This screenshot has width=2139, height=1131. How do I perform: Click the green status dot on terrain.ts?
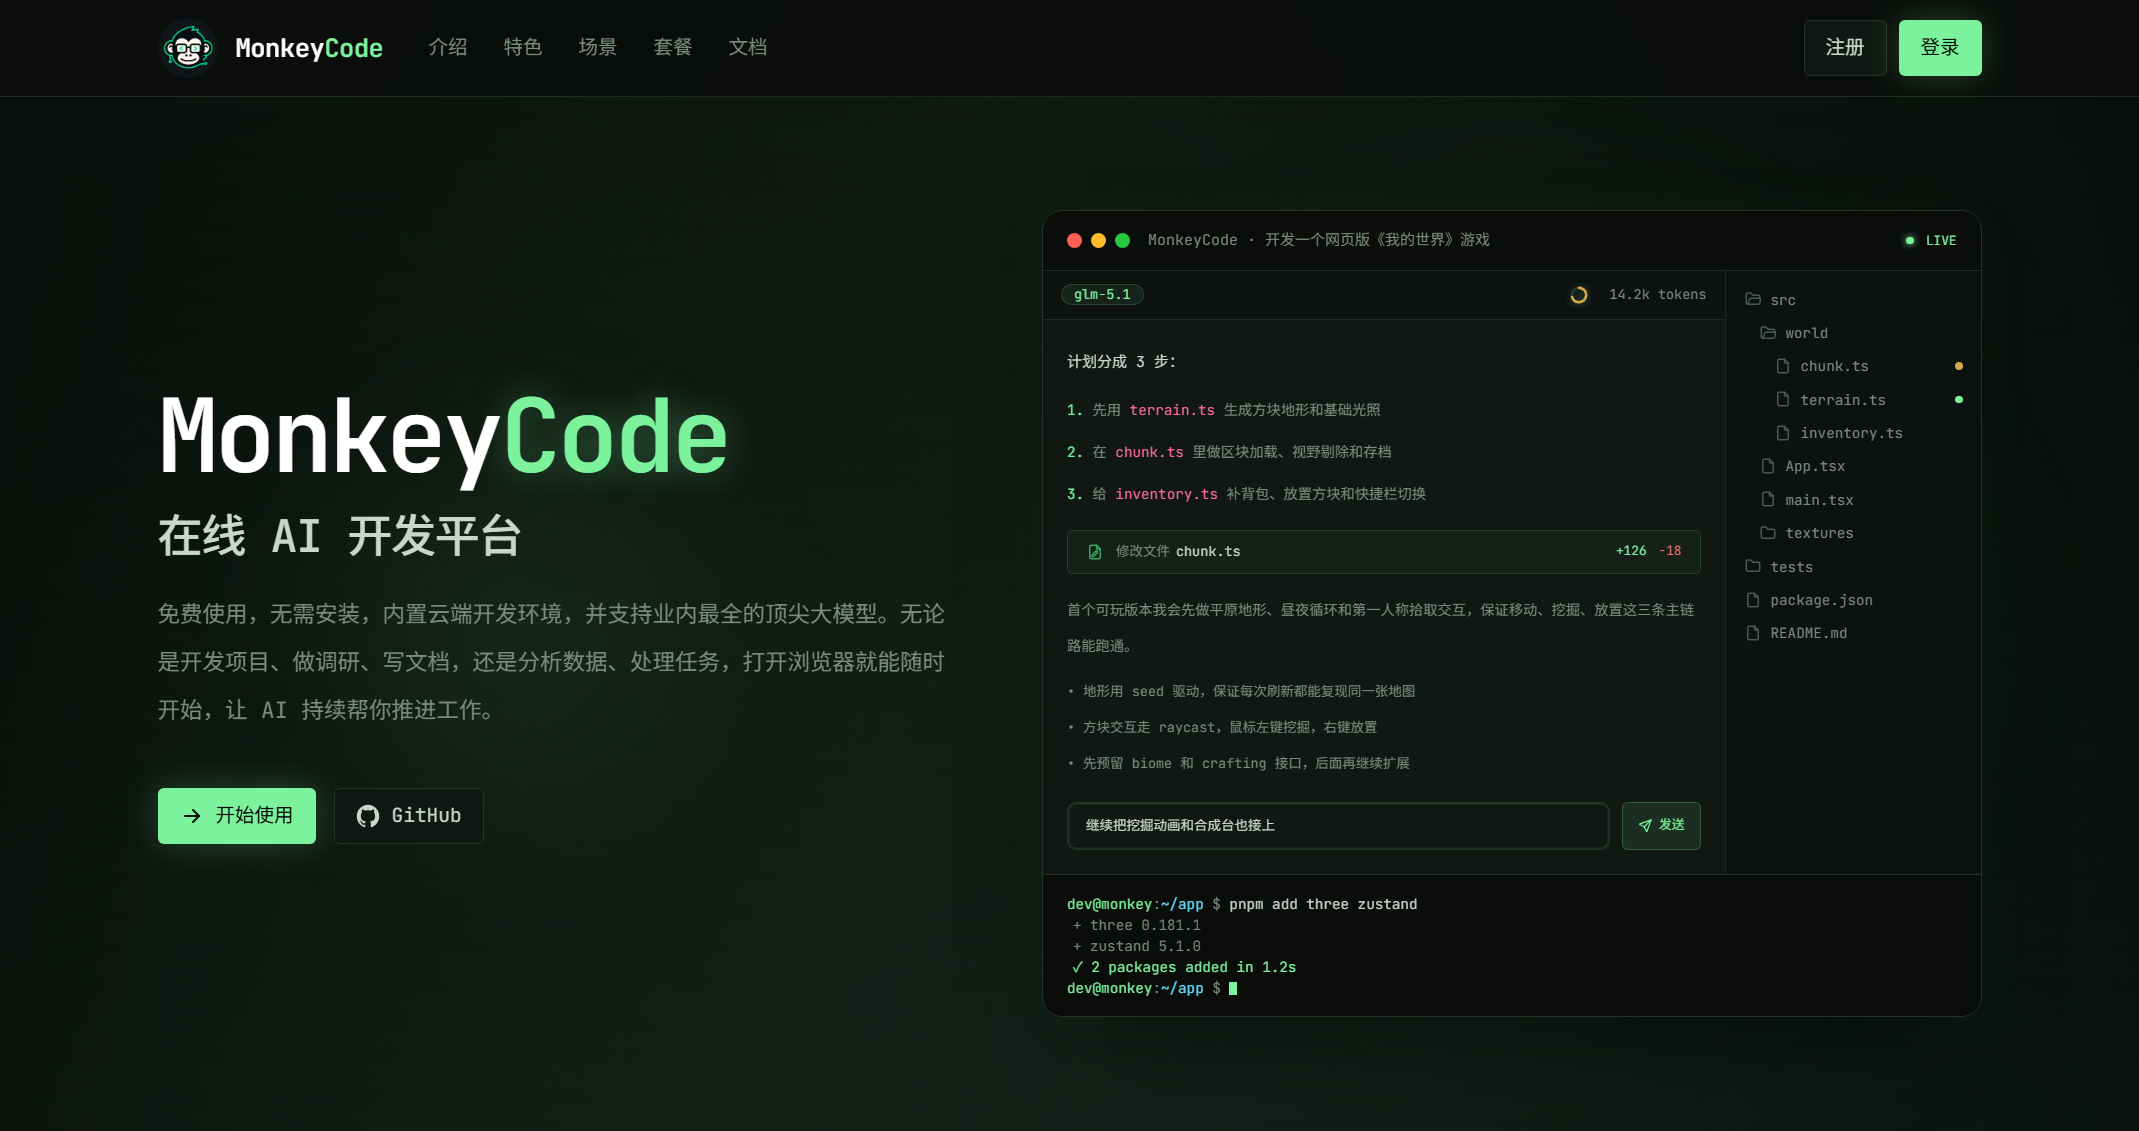coord(1959,399)
